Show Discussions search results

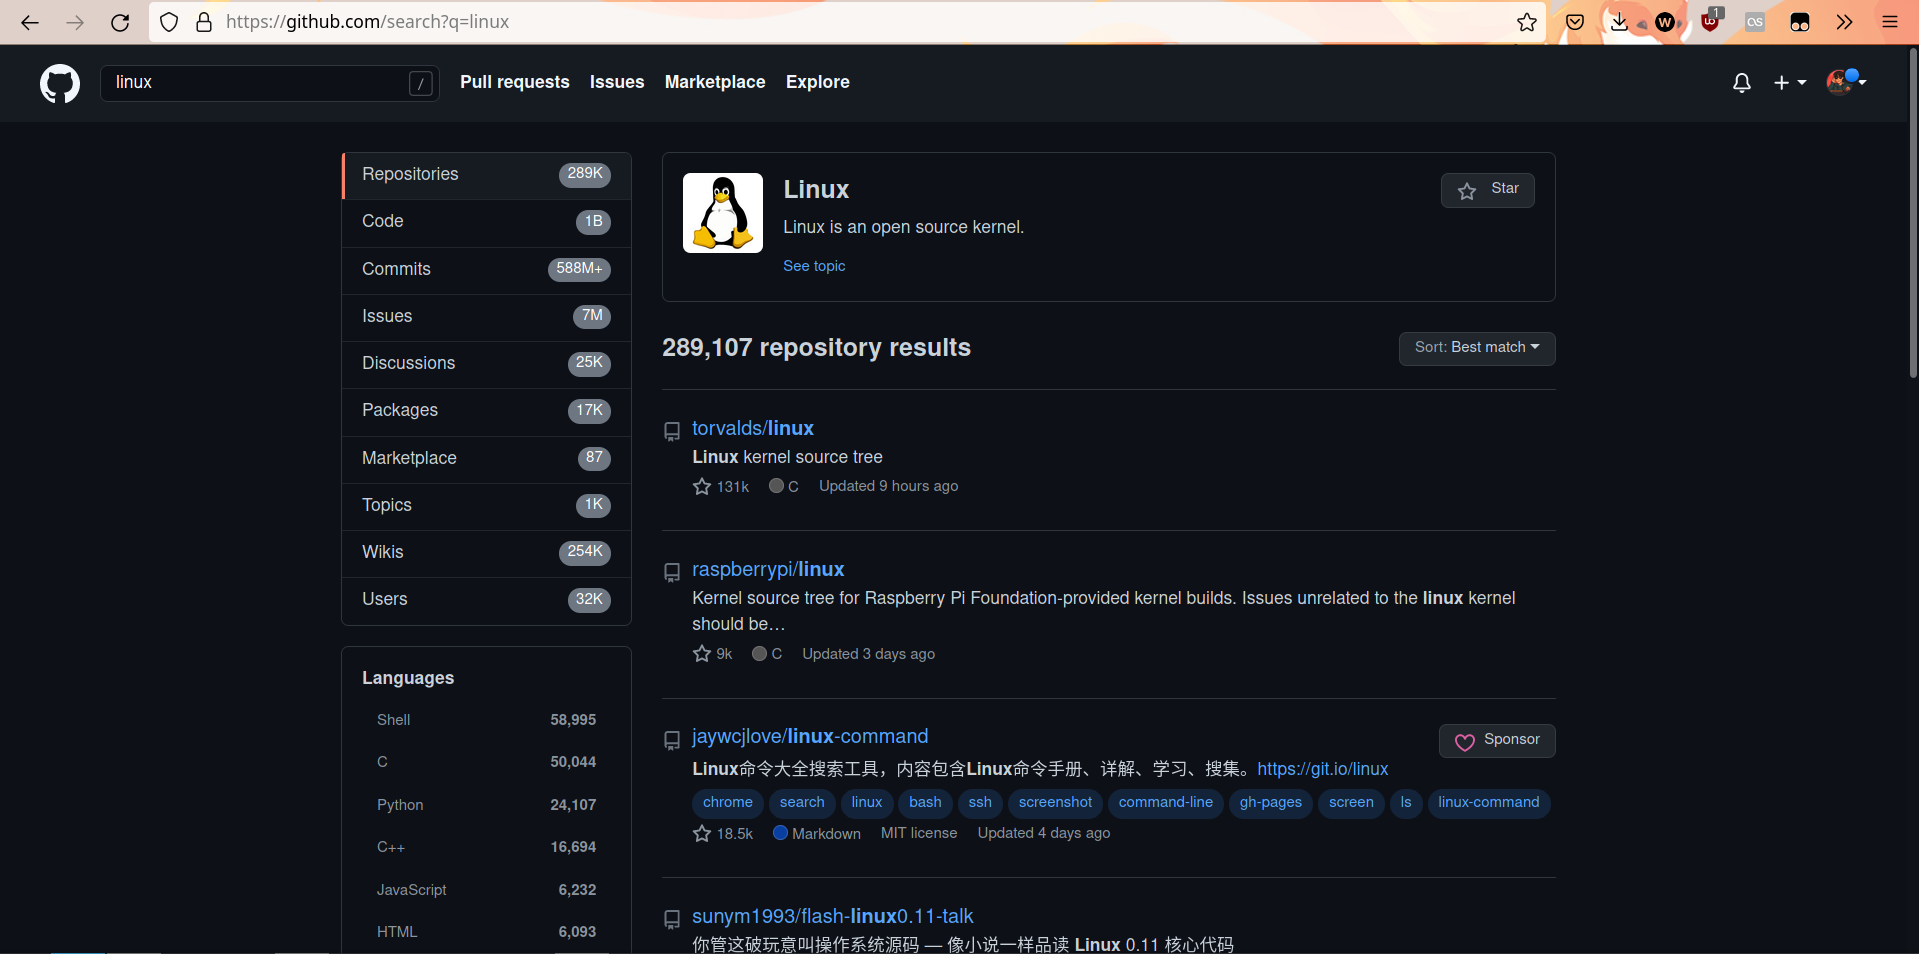coord(487,364)
